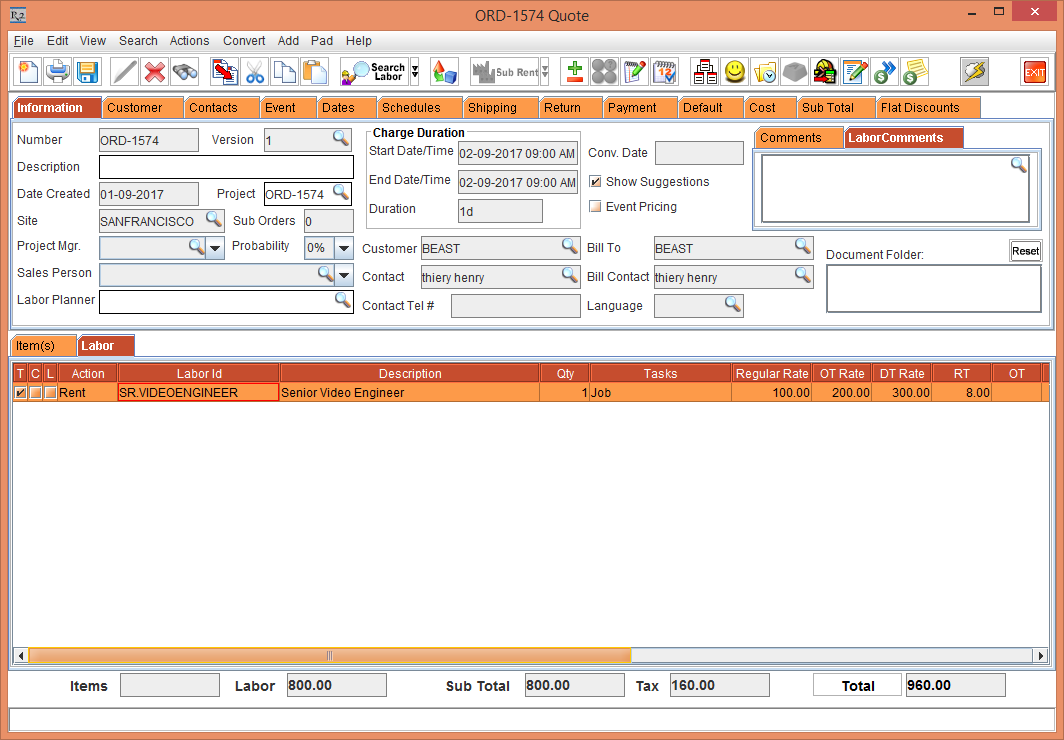Switch to the Shipping tab
This screenshot has width=1064, height=740.
point(492,108)
